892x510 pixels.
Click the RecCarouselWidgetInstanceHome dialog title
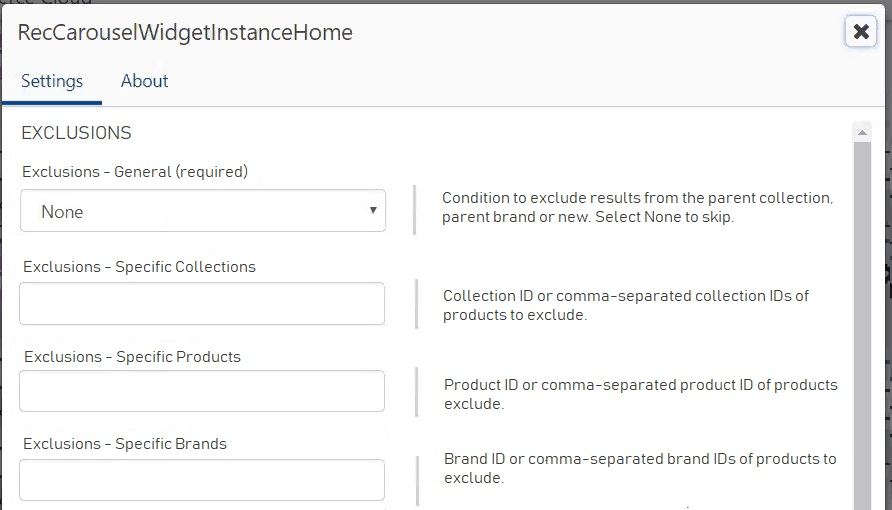pyautogui.click(x=186, y=32)
